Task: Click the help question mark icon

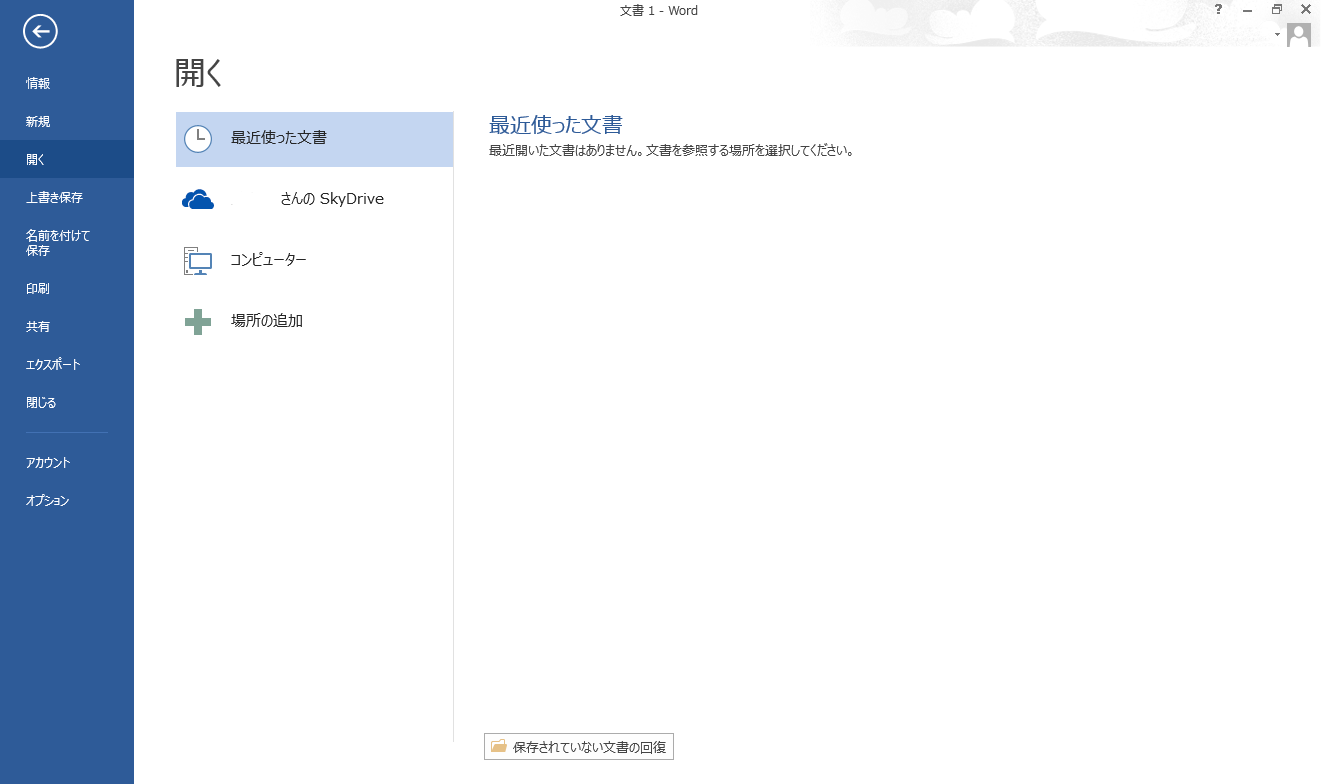Action: 1218,10
